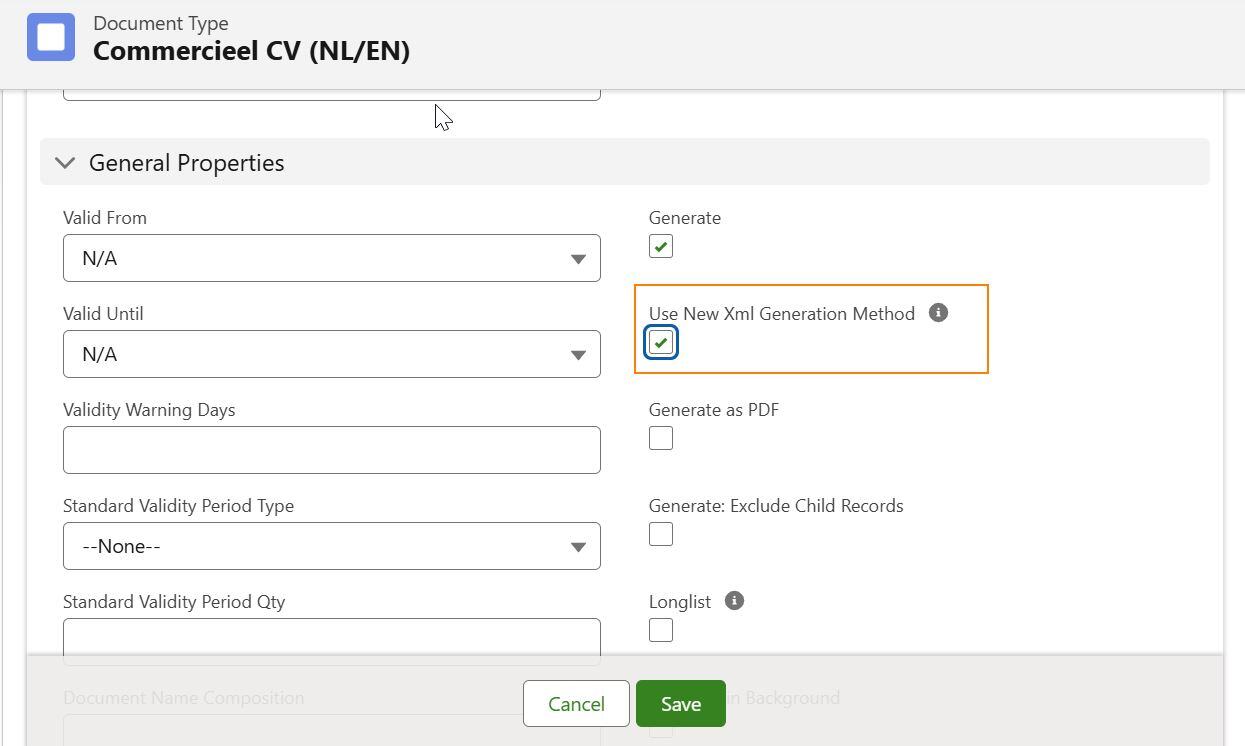The height and width of the screenshot is (746, 1245).
Task: Save the document type changes
Action: point(680,704)
